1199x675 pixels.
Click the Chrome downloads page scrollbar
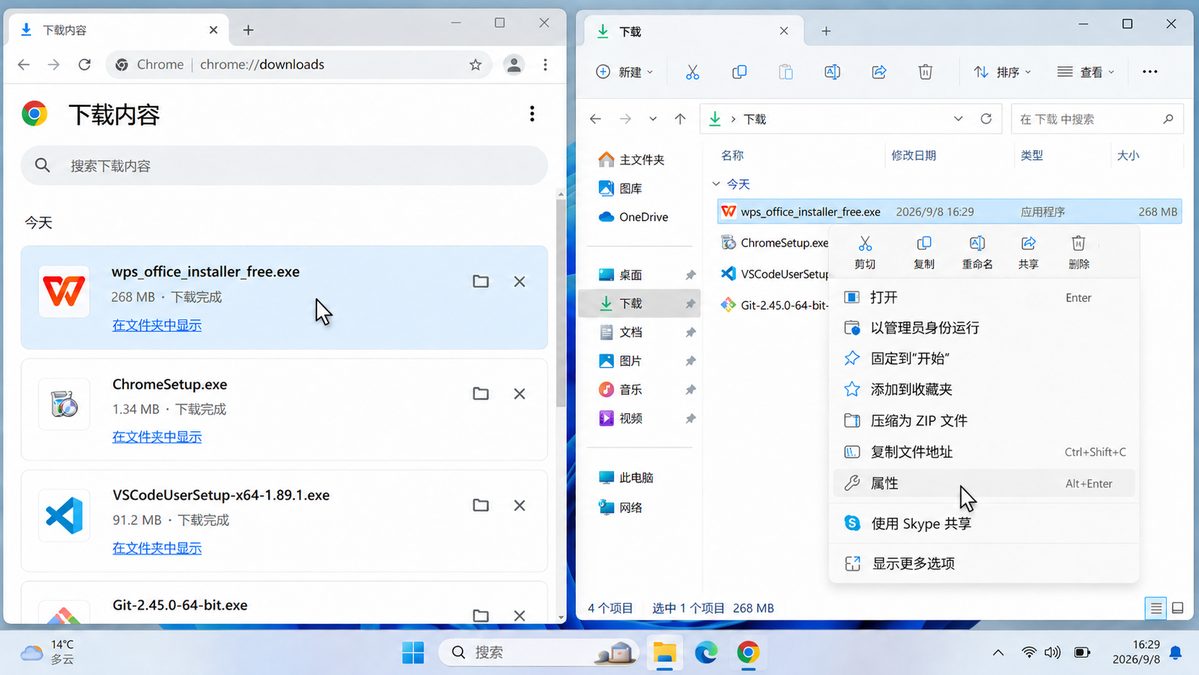[561, 302]
